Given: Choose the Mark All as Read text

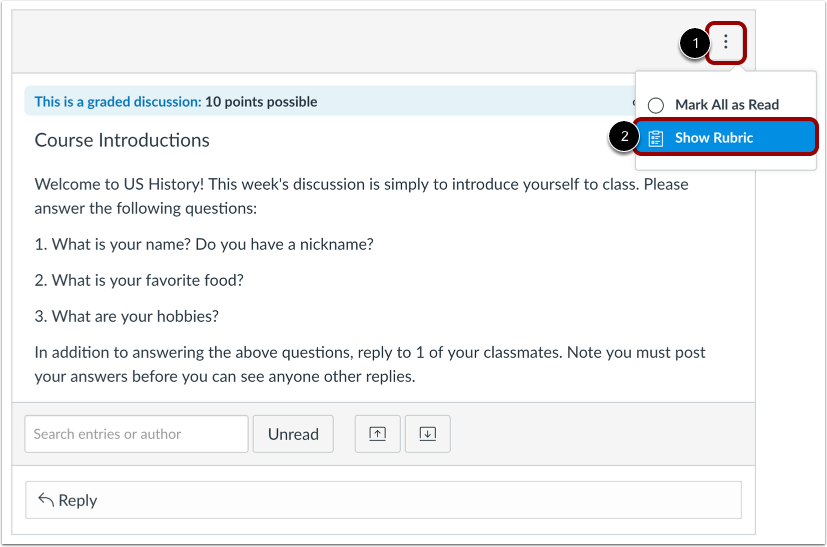Looking at the screenshot, I should (727, 105).
